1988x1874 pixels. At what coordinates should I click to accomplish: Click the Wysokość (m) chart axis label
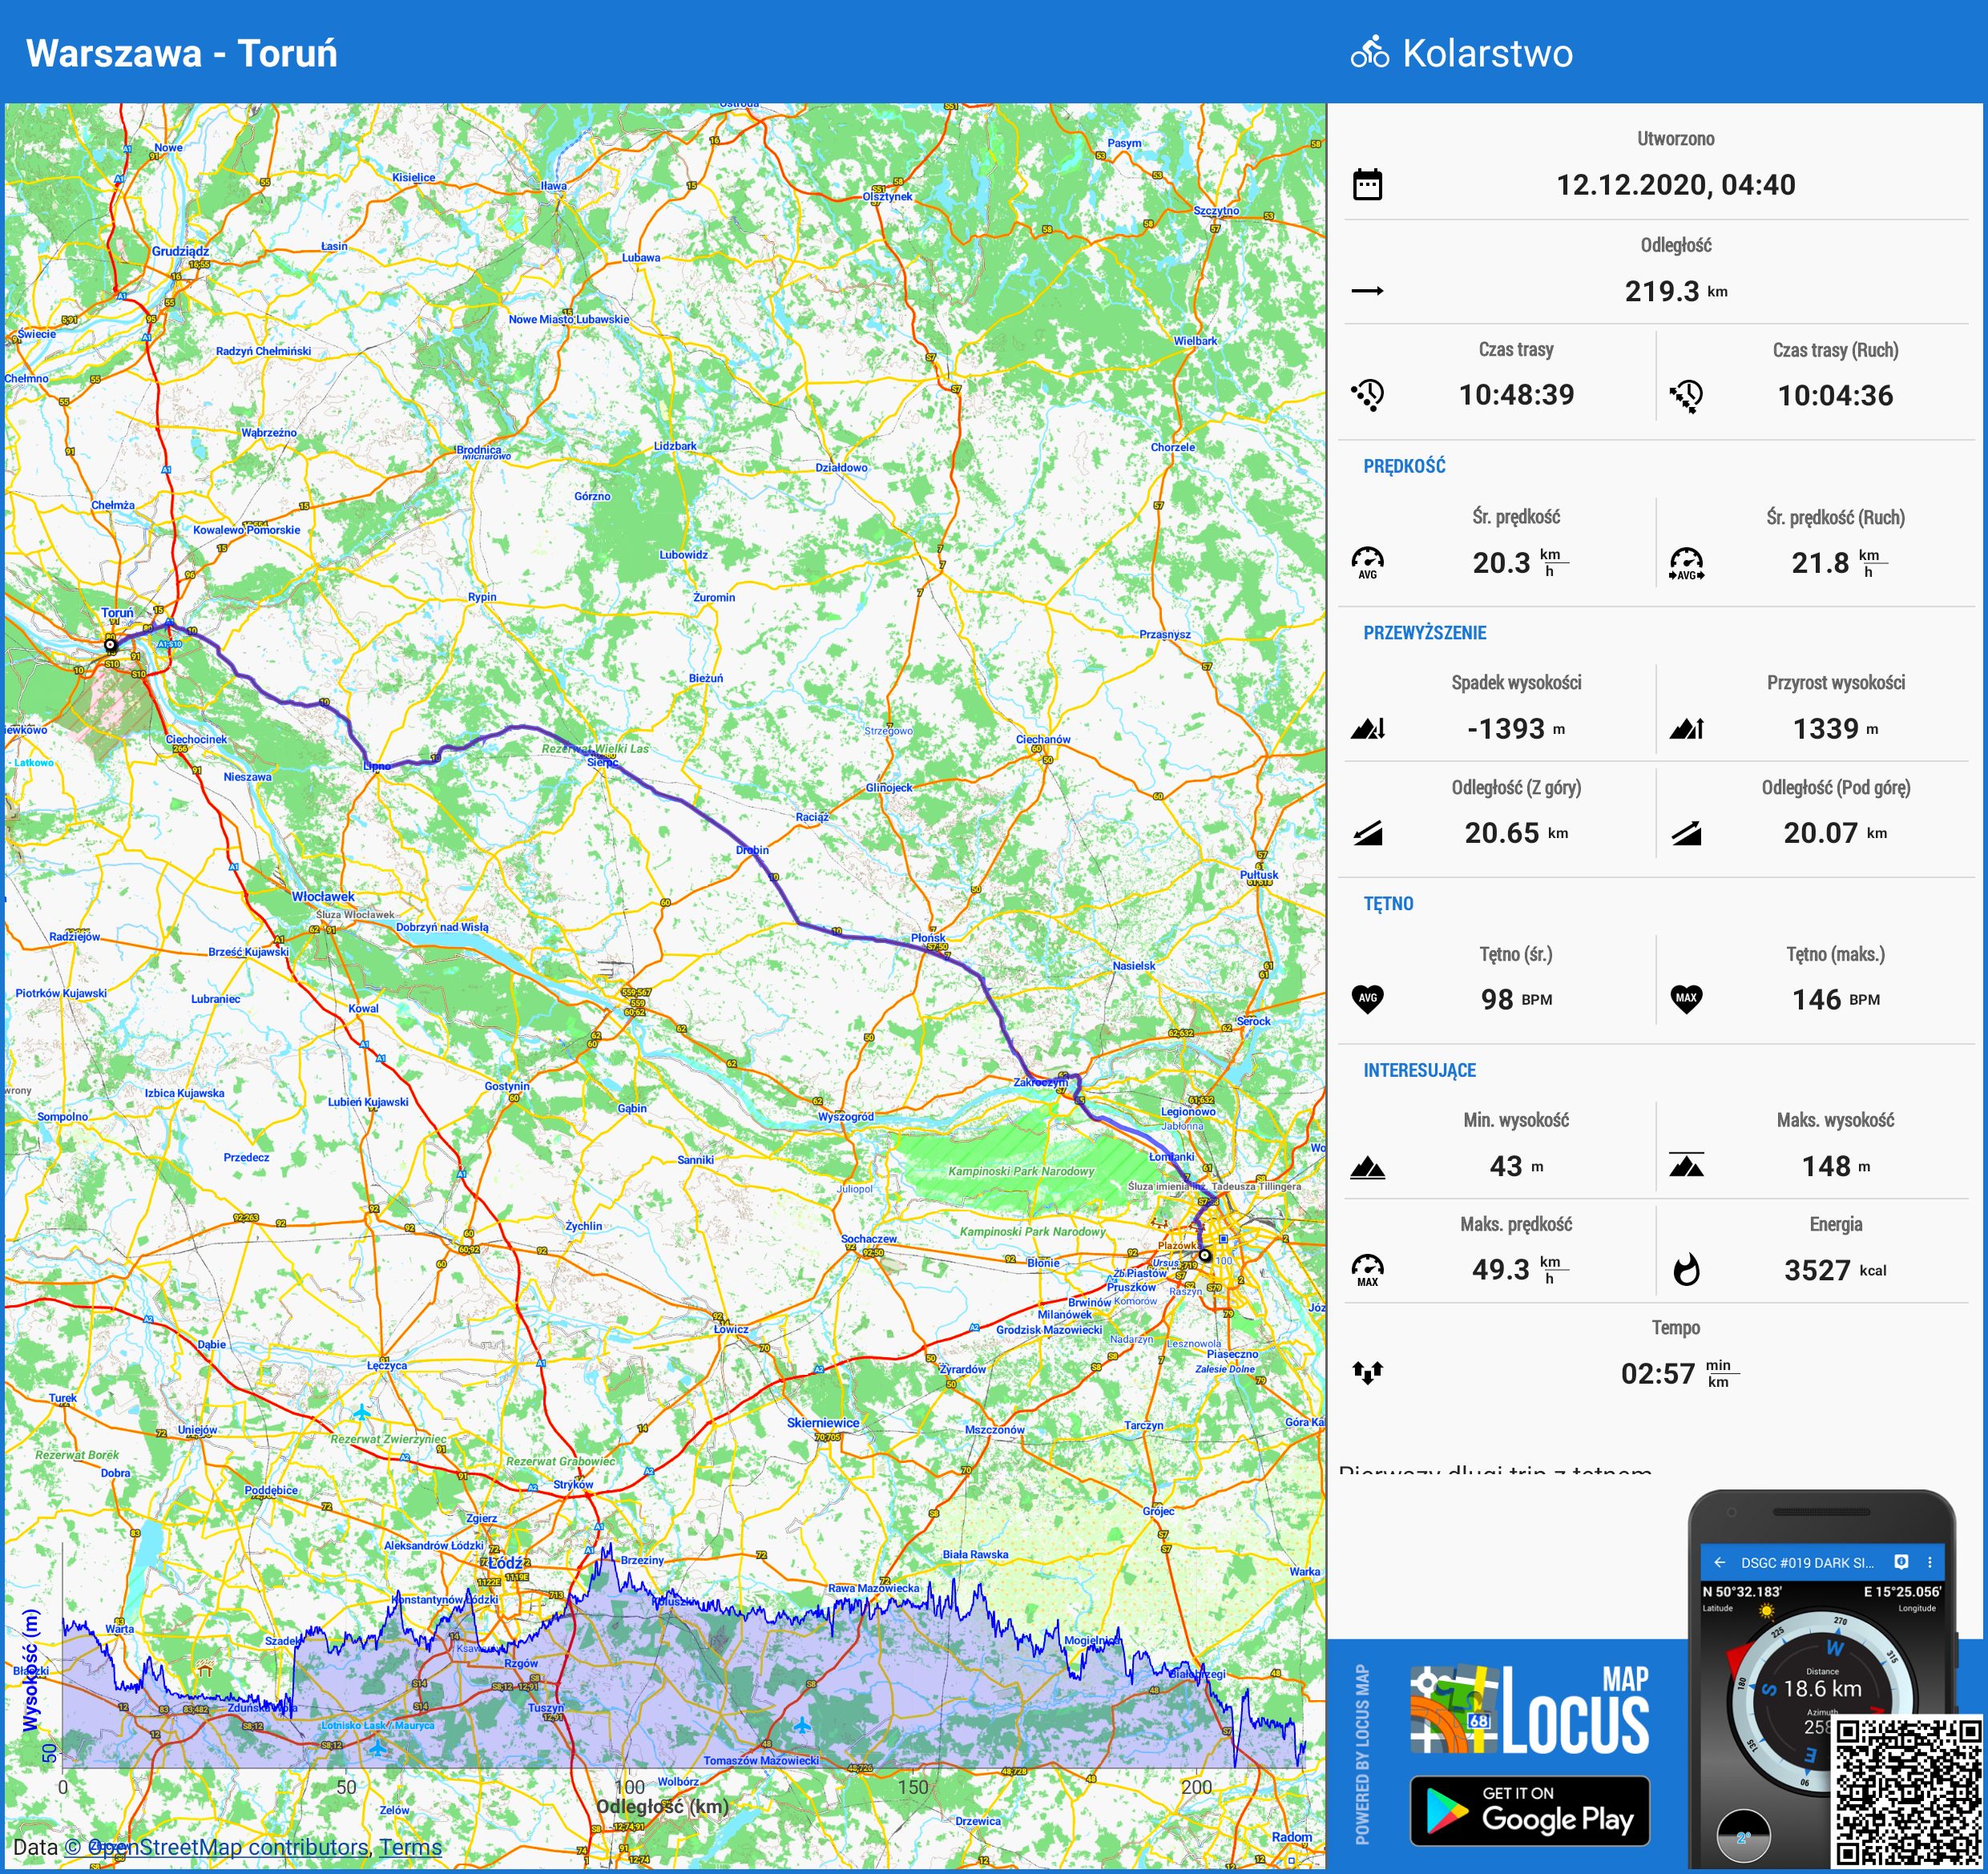(31, 1670)
